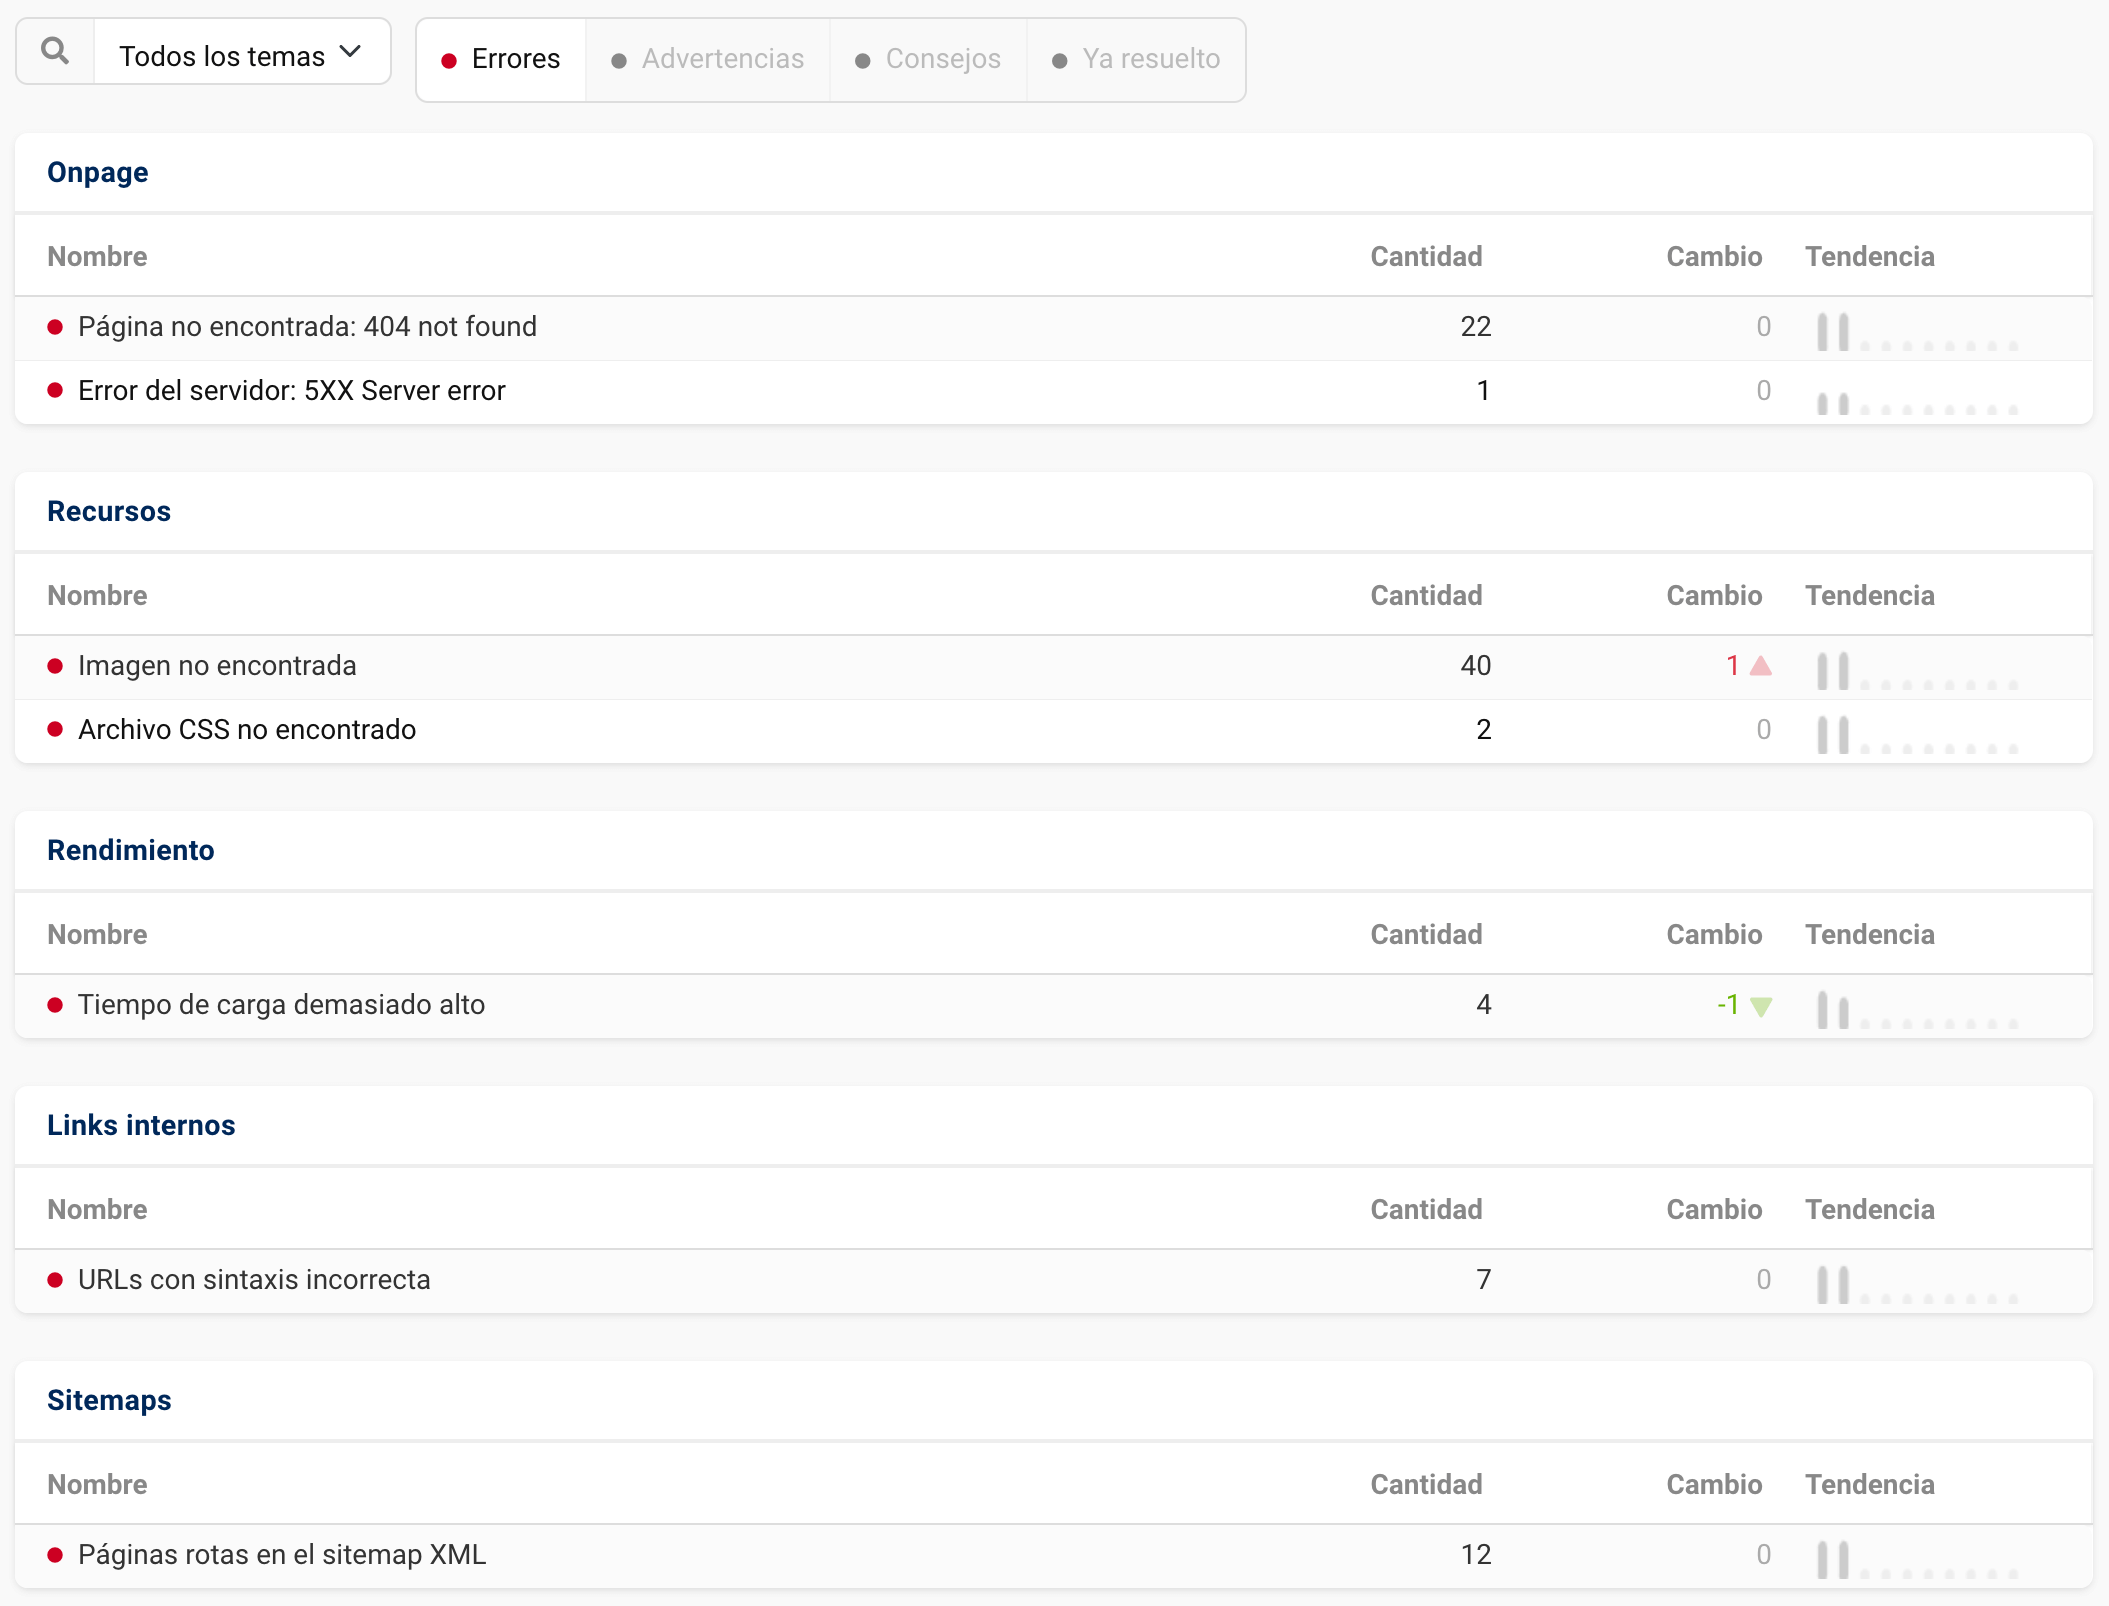Click trend sparkline for 404 not found
Screen dimensions: 2109x1606
pyautogui.click(x=1916, y=331)
